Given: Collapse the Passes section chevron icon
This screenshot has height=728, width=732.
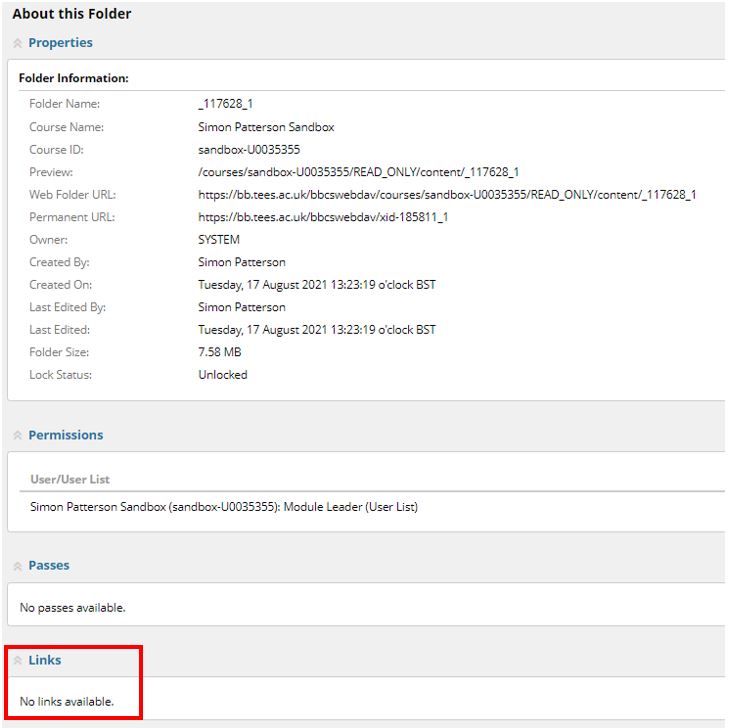Looking at the screenshot, I should (x=18, y=566).
